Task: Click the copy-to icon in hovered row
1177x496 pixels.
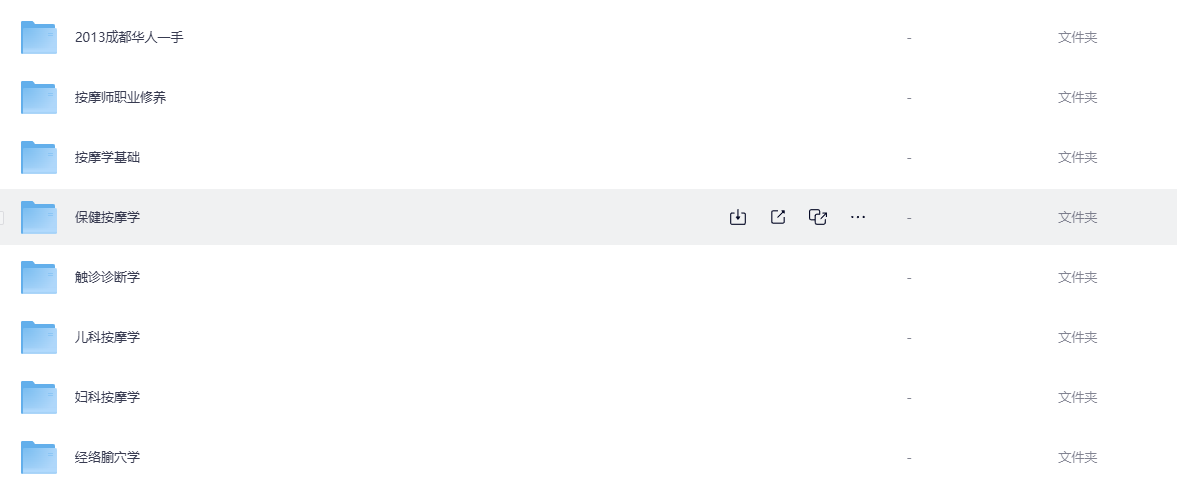Action: 818,217
